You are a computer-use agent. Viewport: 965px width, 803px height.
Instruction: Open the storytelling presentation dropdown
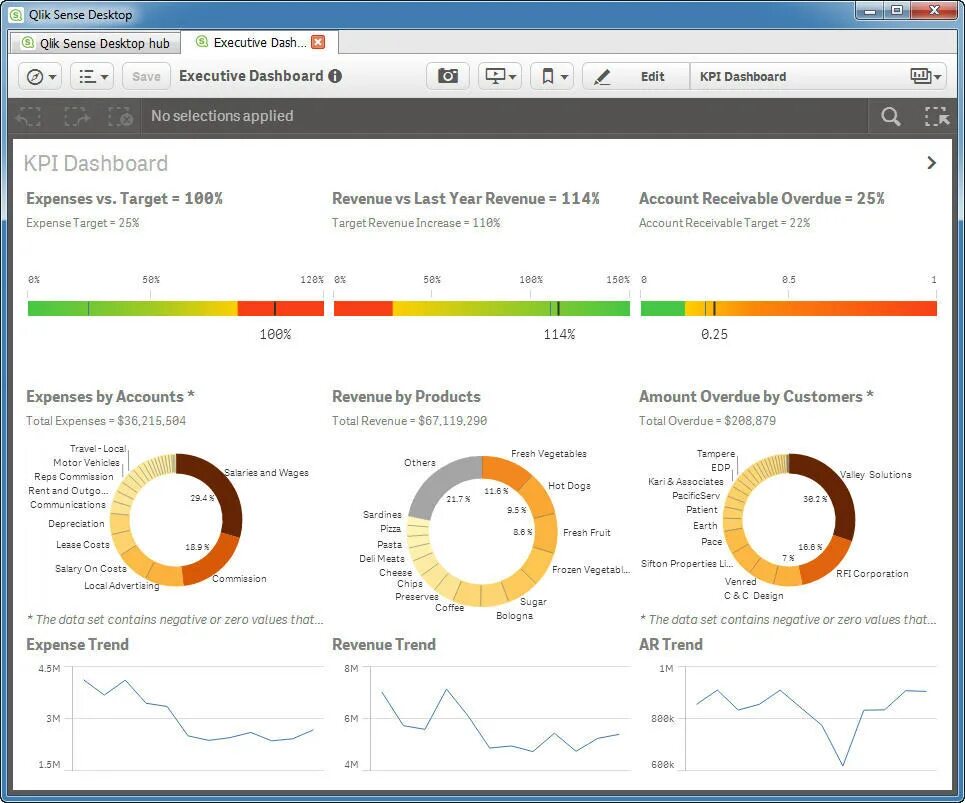pyautogui.click(x=500, y=76)
